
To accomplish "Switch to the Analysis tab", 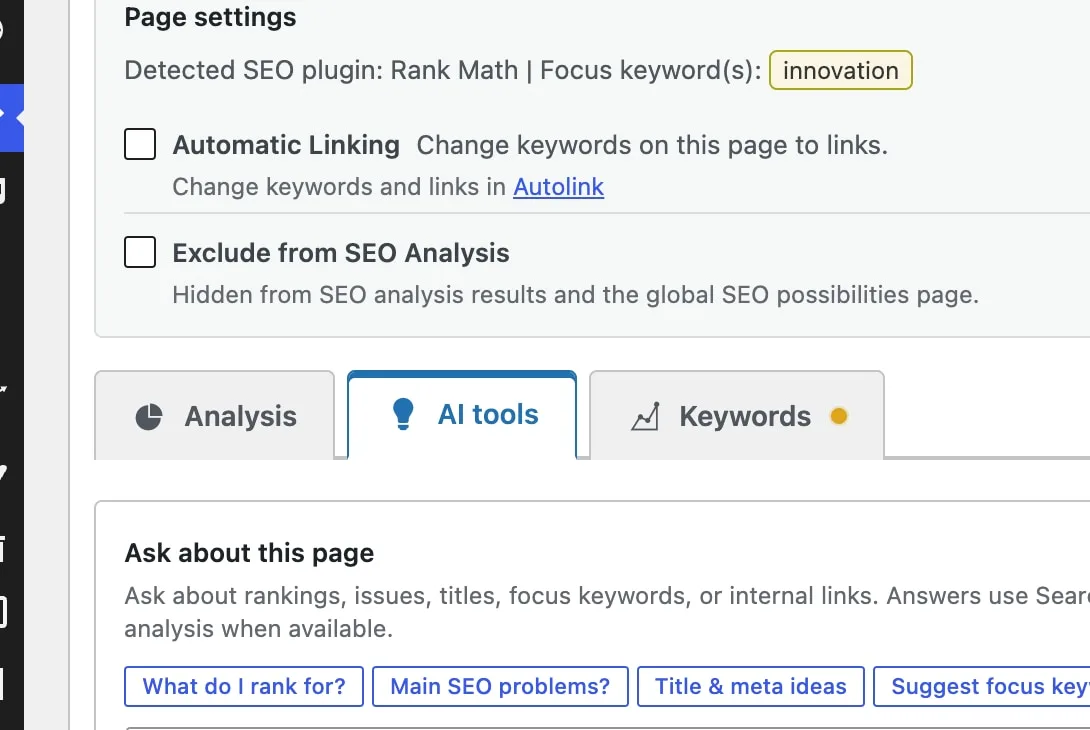I will [215, 416].
